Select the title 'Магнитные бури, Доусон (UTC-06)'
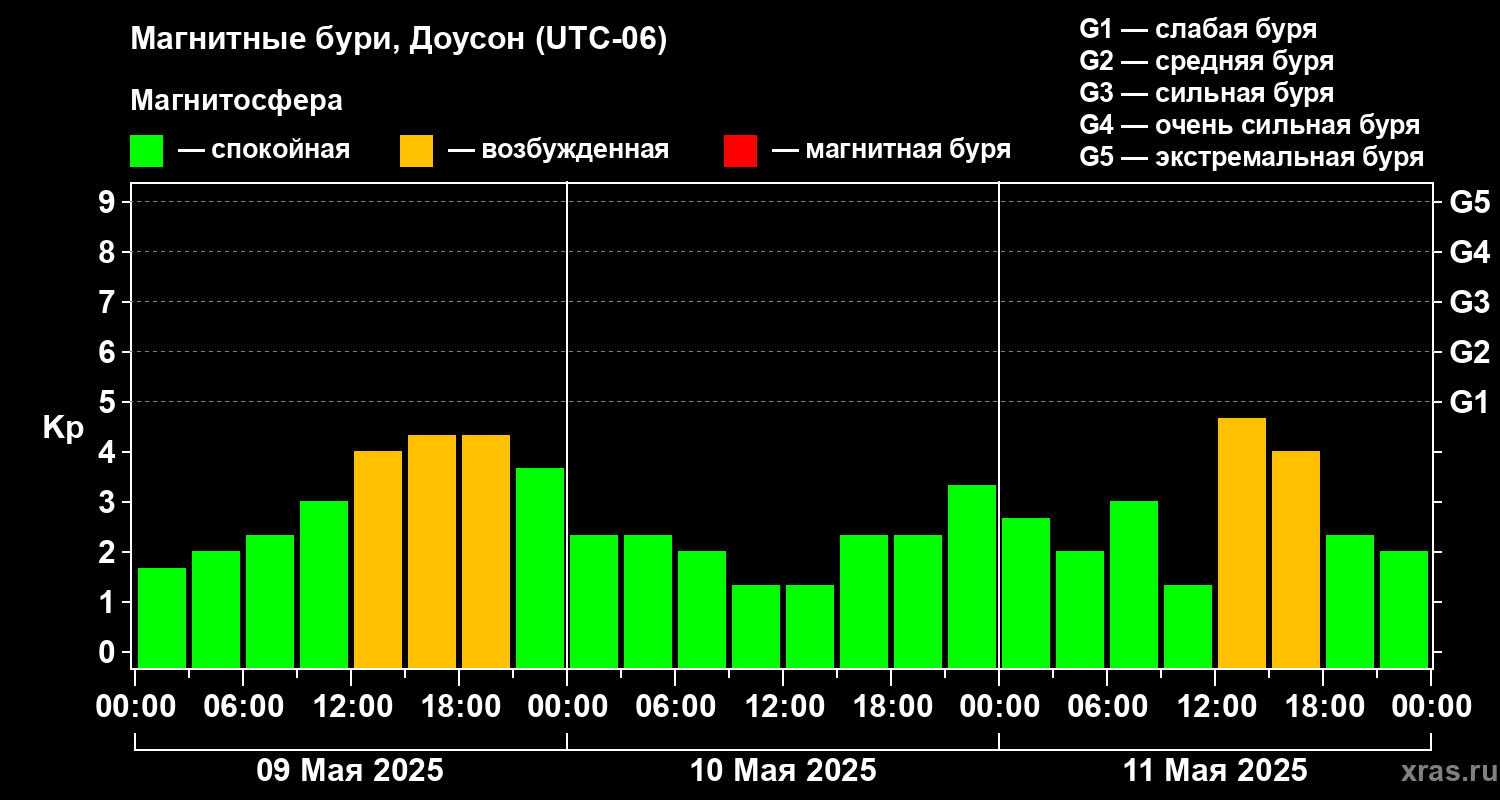Image resolution: width=1500 pixels, height=800 pixels. (x=398, y=40)
